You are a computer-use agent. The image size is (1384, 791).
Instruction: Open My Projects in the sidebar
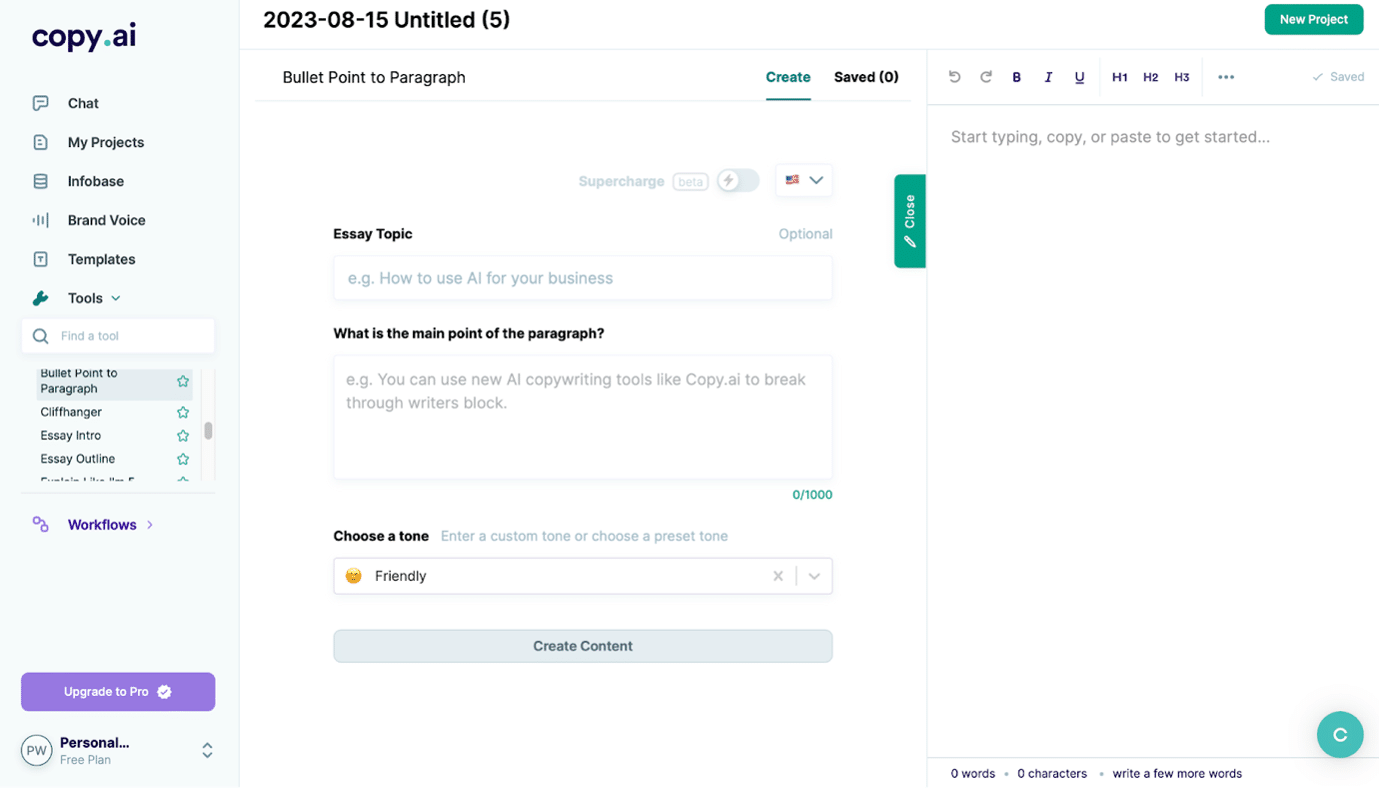[105, 142]
